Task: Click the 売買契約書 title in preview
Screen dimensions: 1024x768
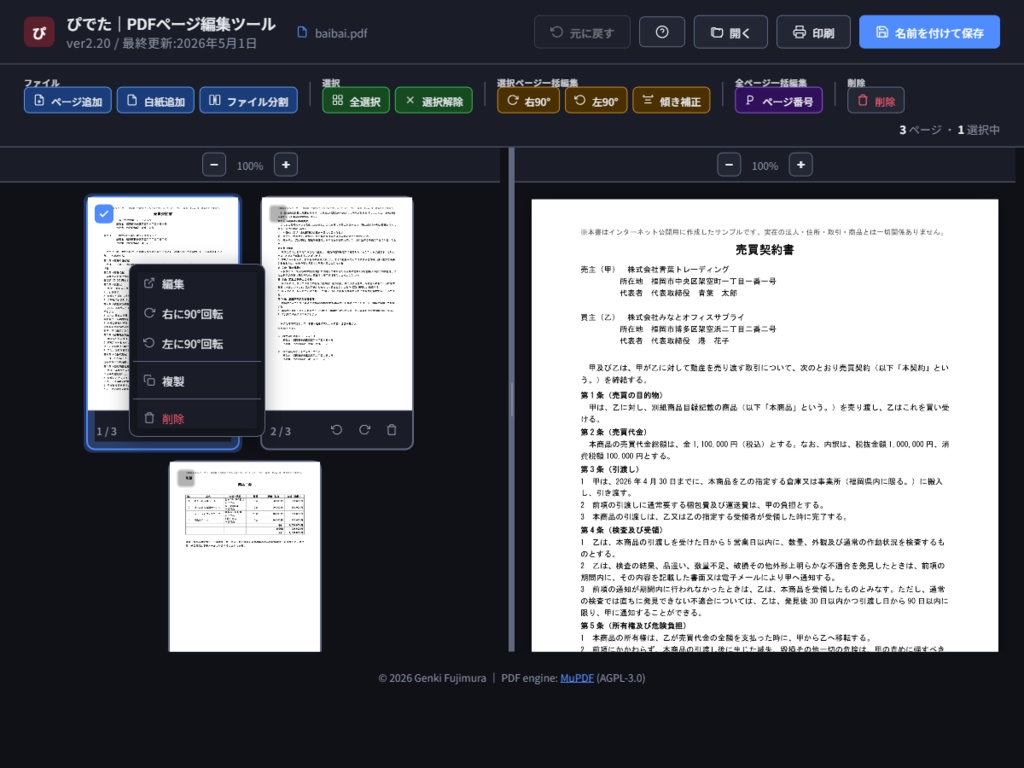Action: tap(764, 249)
